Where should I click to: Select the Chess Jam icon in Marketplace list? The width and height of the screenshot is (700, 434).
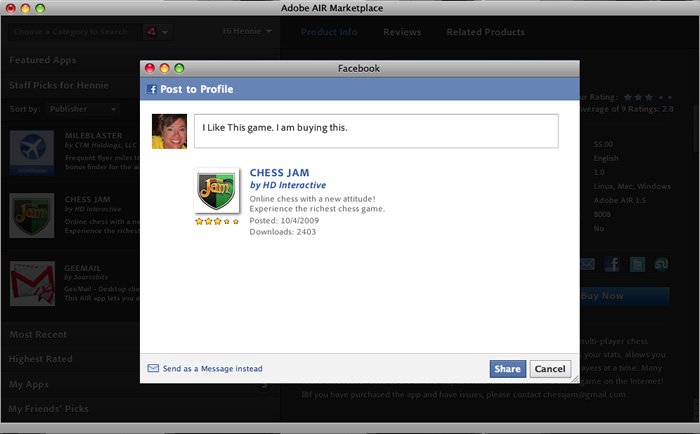32,215
